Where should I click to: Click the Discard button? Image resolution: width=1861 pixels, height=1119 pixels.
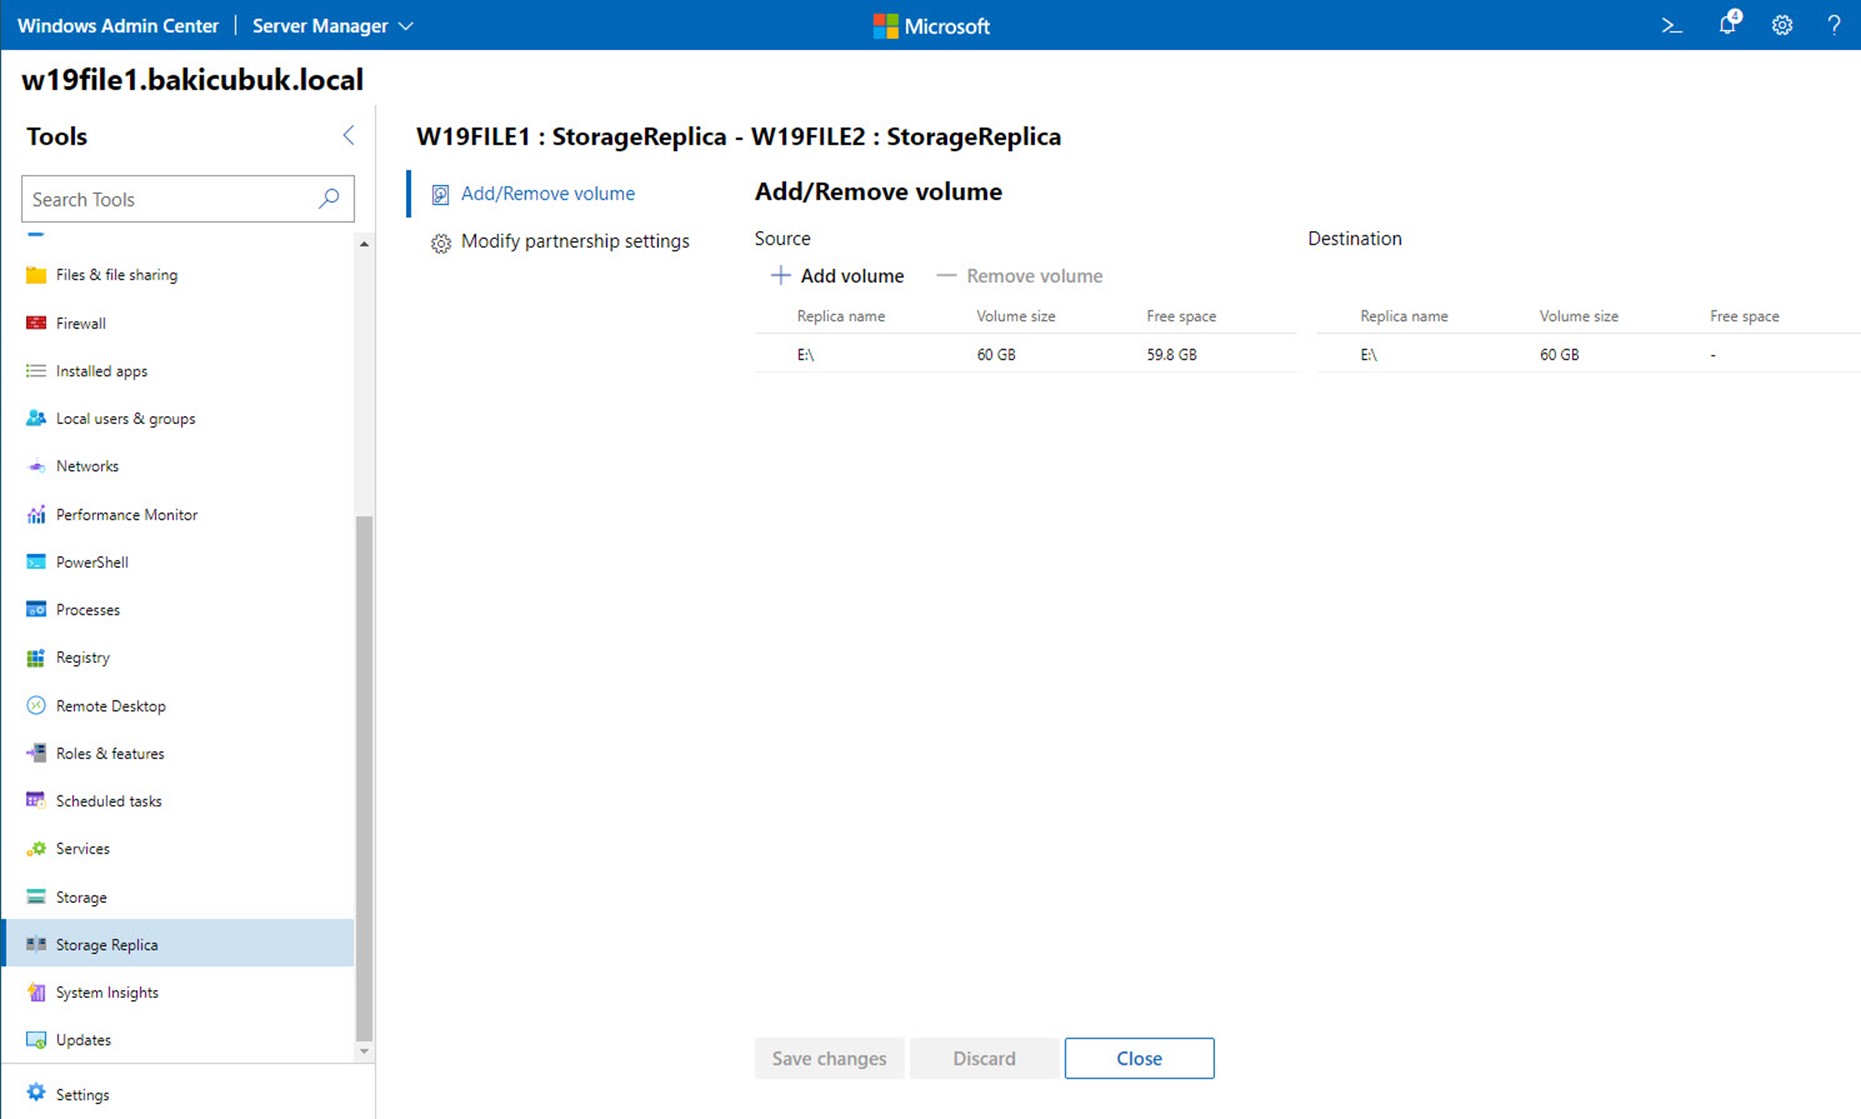click(984, 1058)
